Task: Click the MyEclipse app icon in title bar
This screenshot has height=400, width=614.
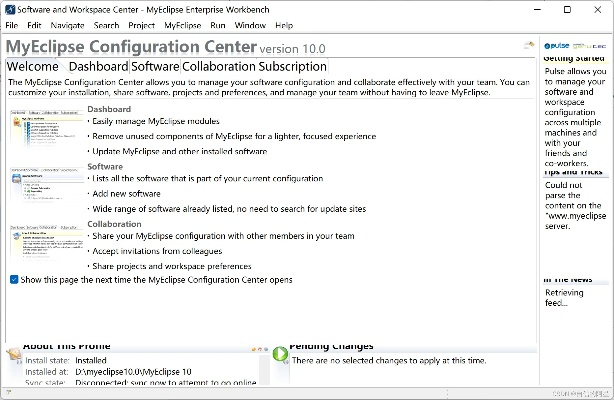Action: [x=9, y=8]
